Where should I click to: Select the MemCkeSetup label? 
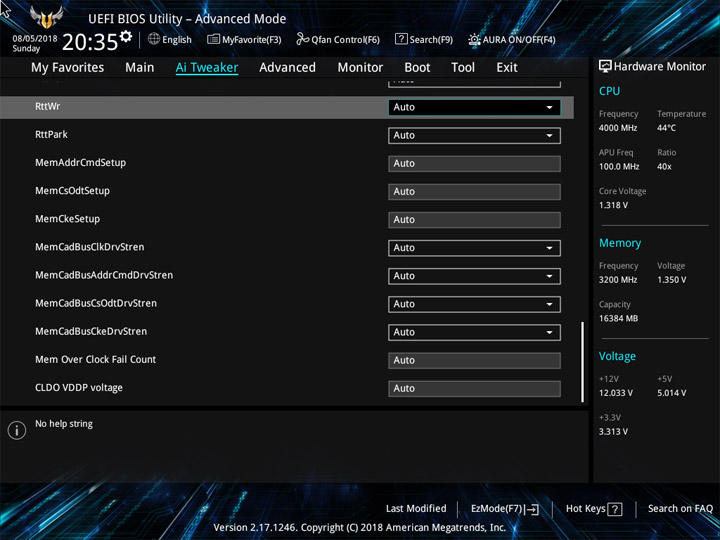68,219
